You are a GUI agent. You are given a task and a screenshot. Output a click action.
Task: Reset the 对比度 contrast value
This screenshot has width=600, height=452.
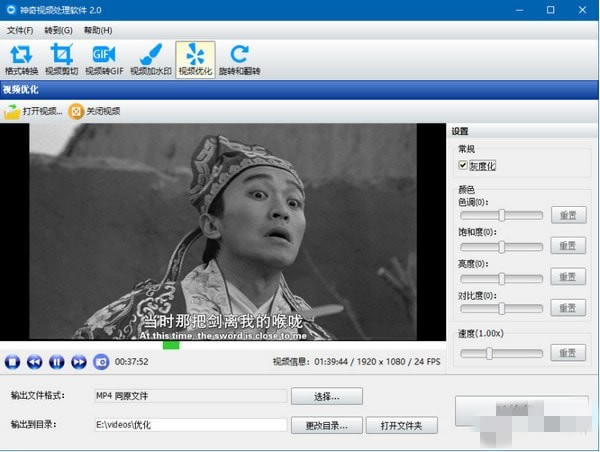pyautogui.click(x=568, y=308)
